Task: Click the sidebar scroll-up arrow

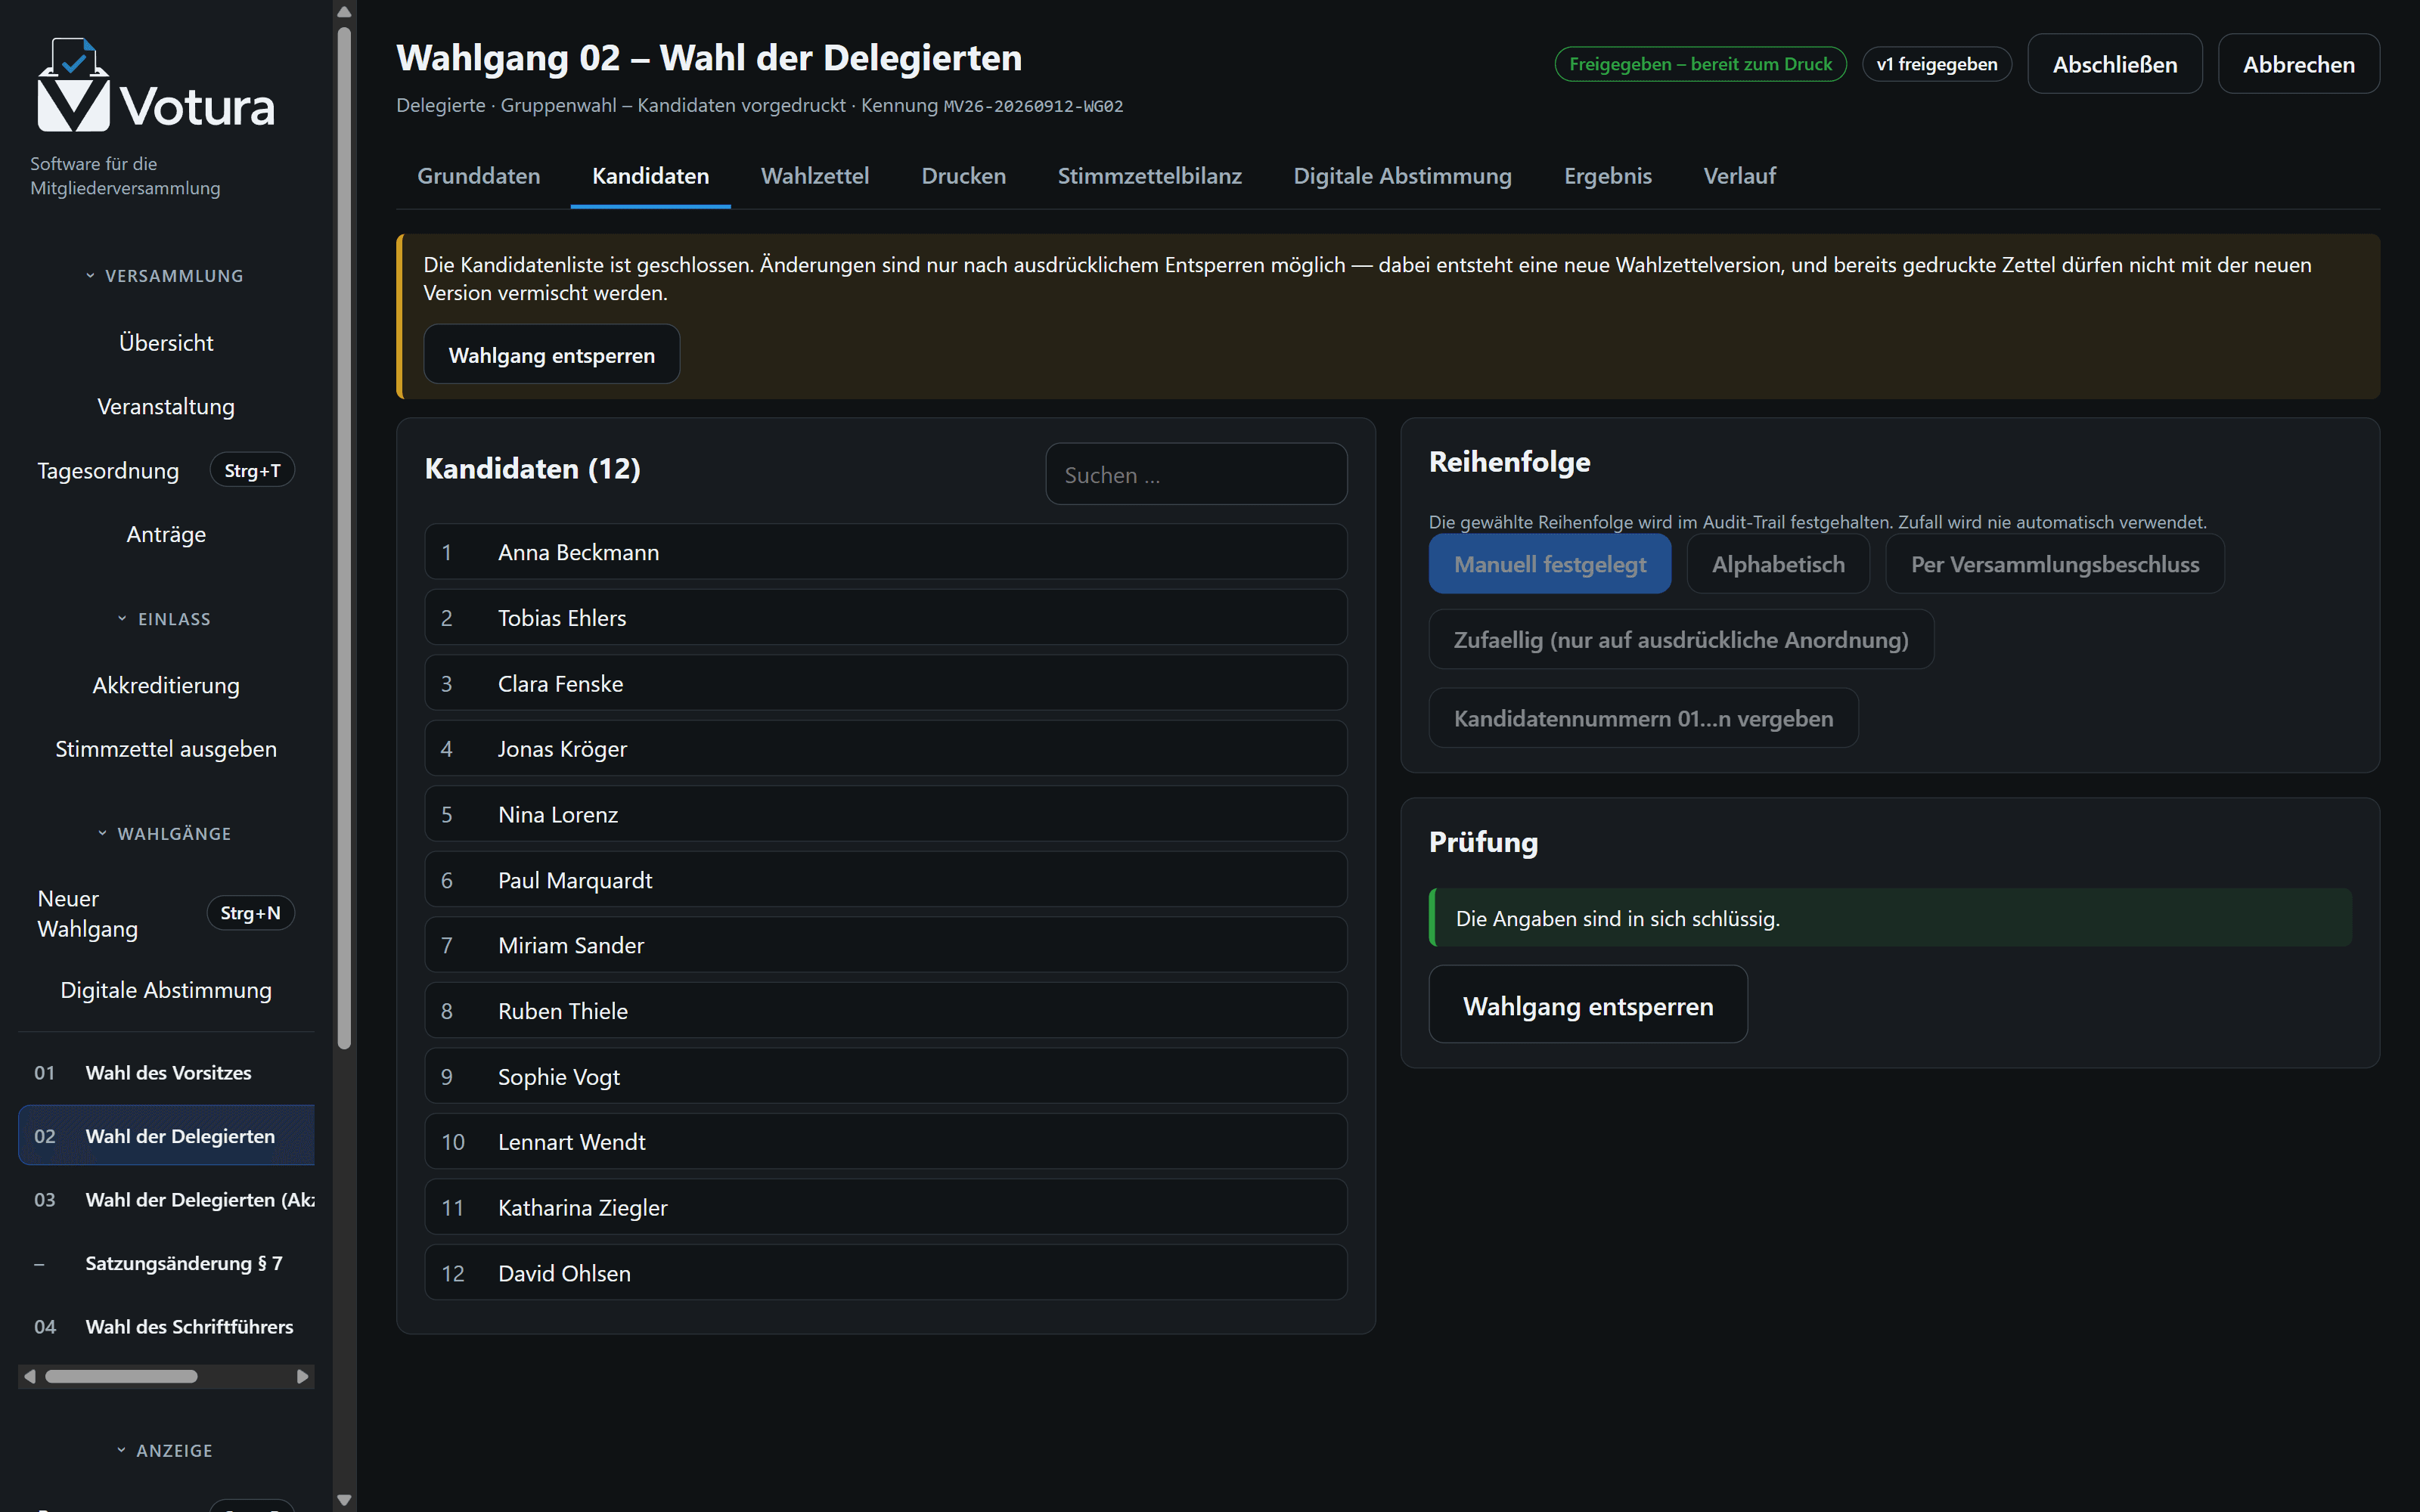Action: (344, 12)
